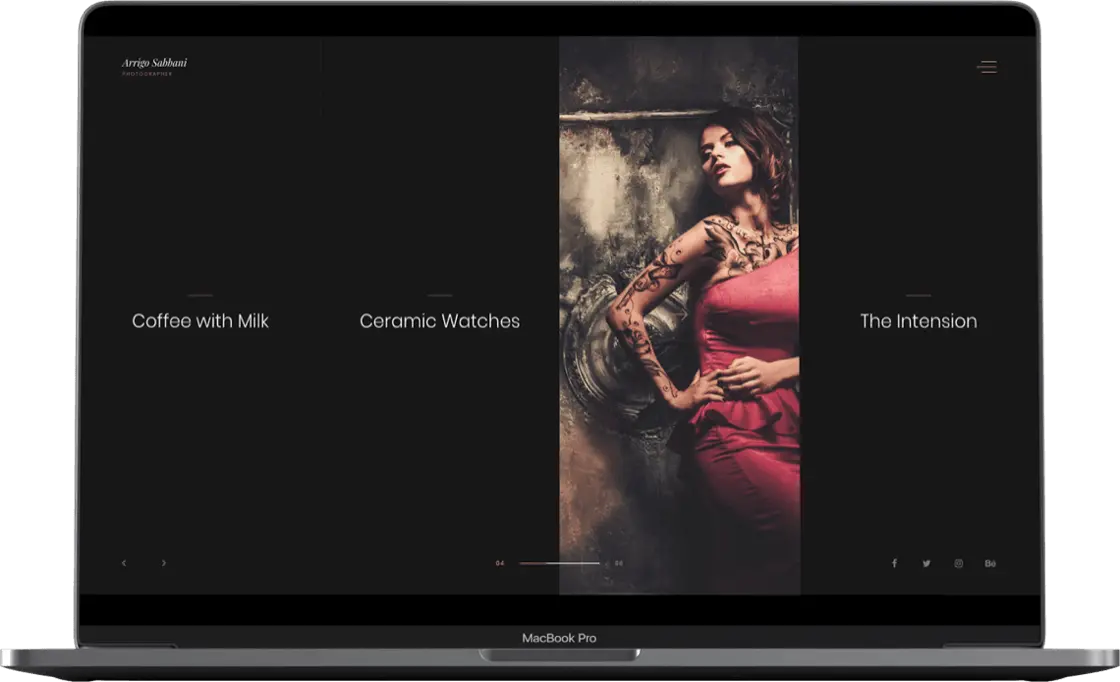Open the Facebook social icon

coord(894,563)
